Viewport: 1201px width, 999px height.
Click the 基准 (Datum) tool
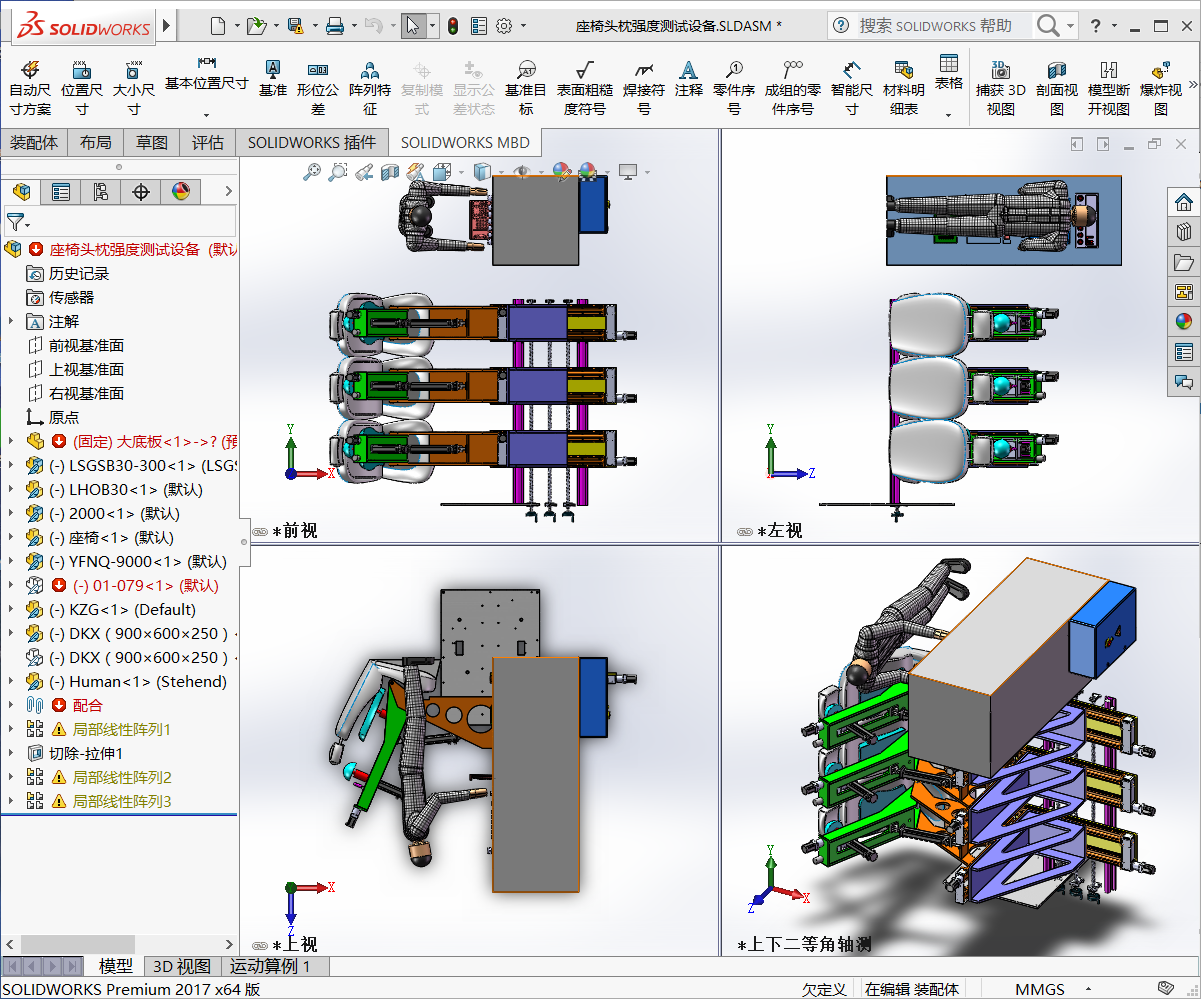[x=272, y=78]
